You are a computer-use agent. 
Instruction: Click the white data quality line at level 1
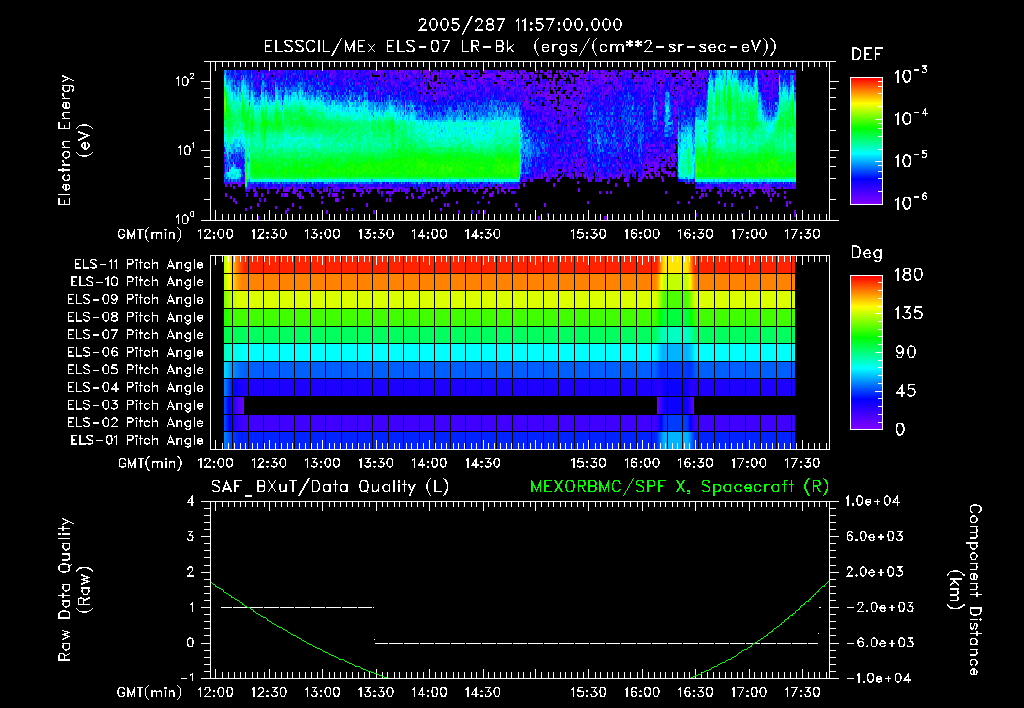pyautogui.click(x=297, y=607)
